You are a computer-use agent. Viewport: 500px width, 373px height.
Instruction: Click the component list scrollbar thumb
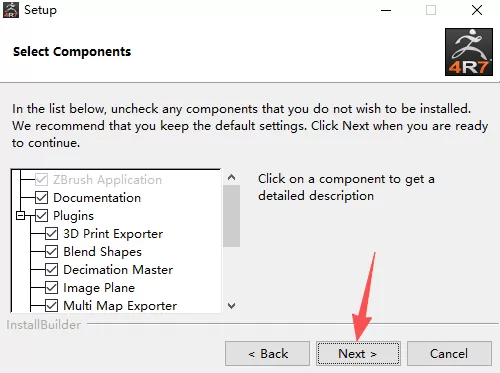click(x=232, y=216)
